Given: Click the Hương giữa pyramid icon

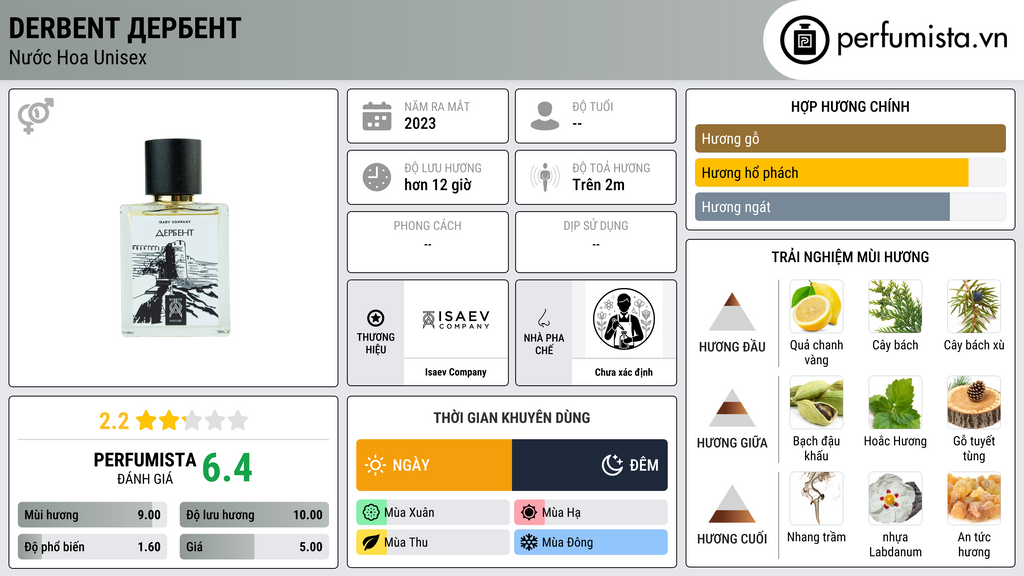Looking at the screenshot, I should click(732, 408).
